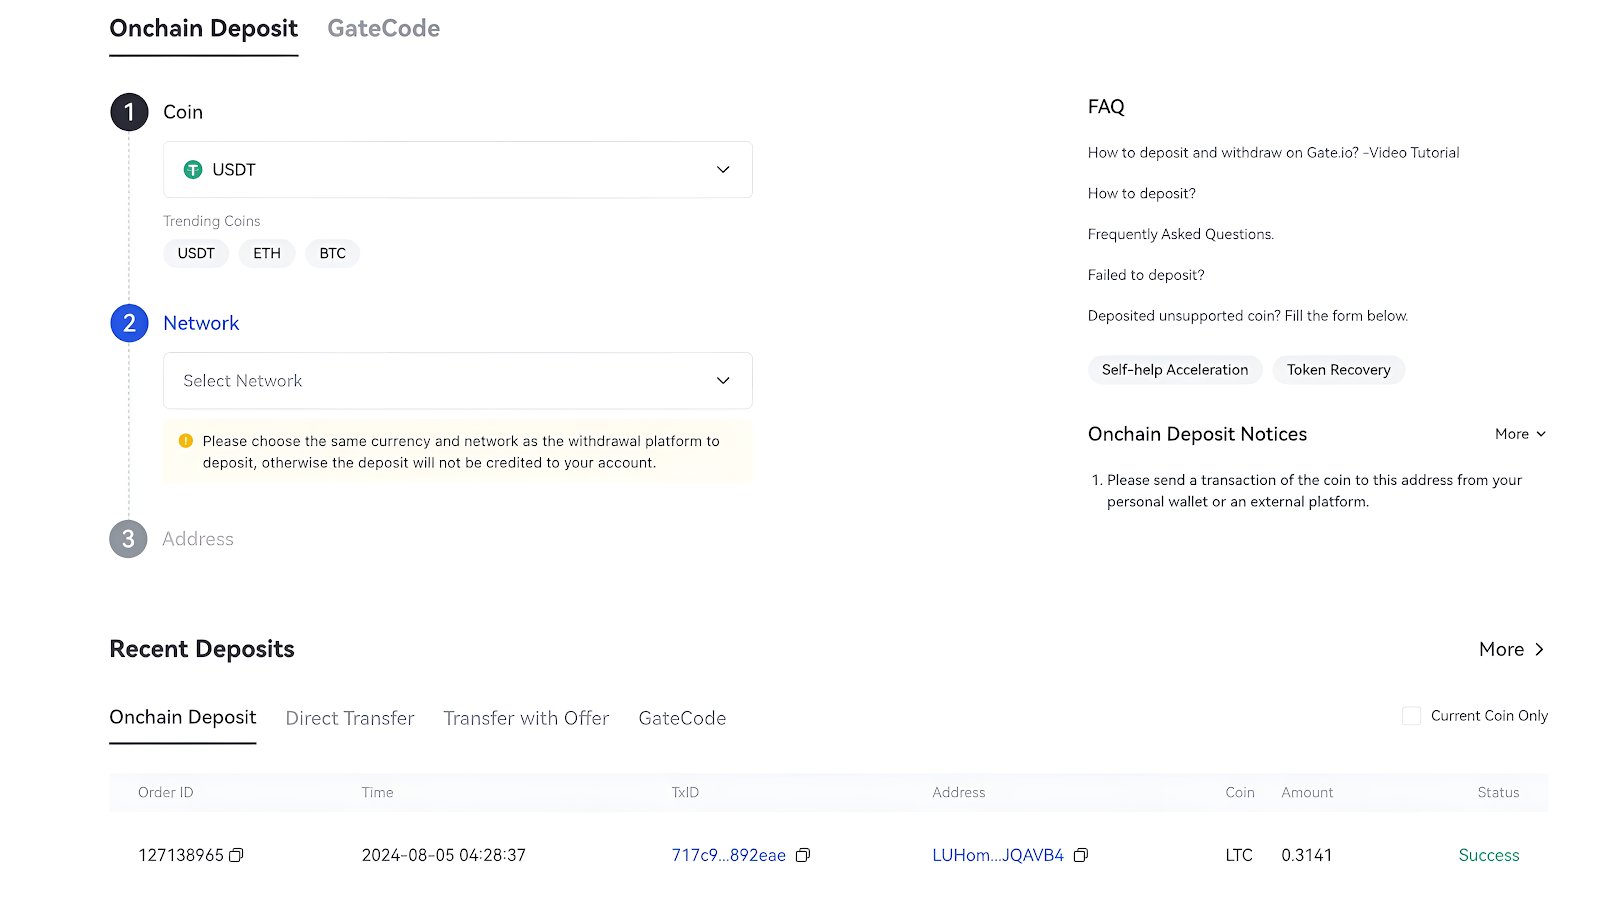1600x900 pixels.
Task: Click the USDT coin icon in the selector
Action: (x=193, y=169)
